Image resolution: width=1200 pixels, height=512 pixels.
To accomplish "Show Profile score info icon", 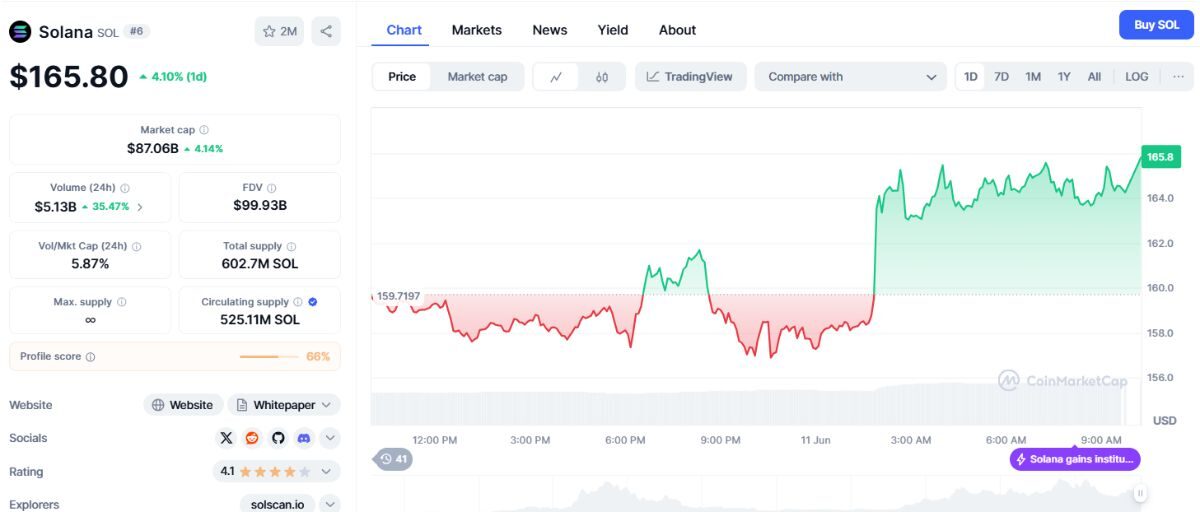I will tap(90, 357).
